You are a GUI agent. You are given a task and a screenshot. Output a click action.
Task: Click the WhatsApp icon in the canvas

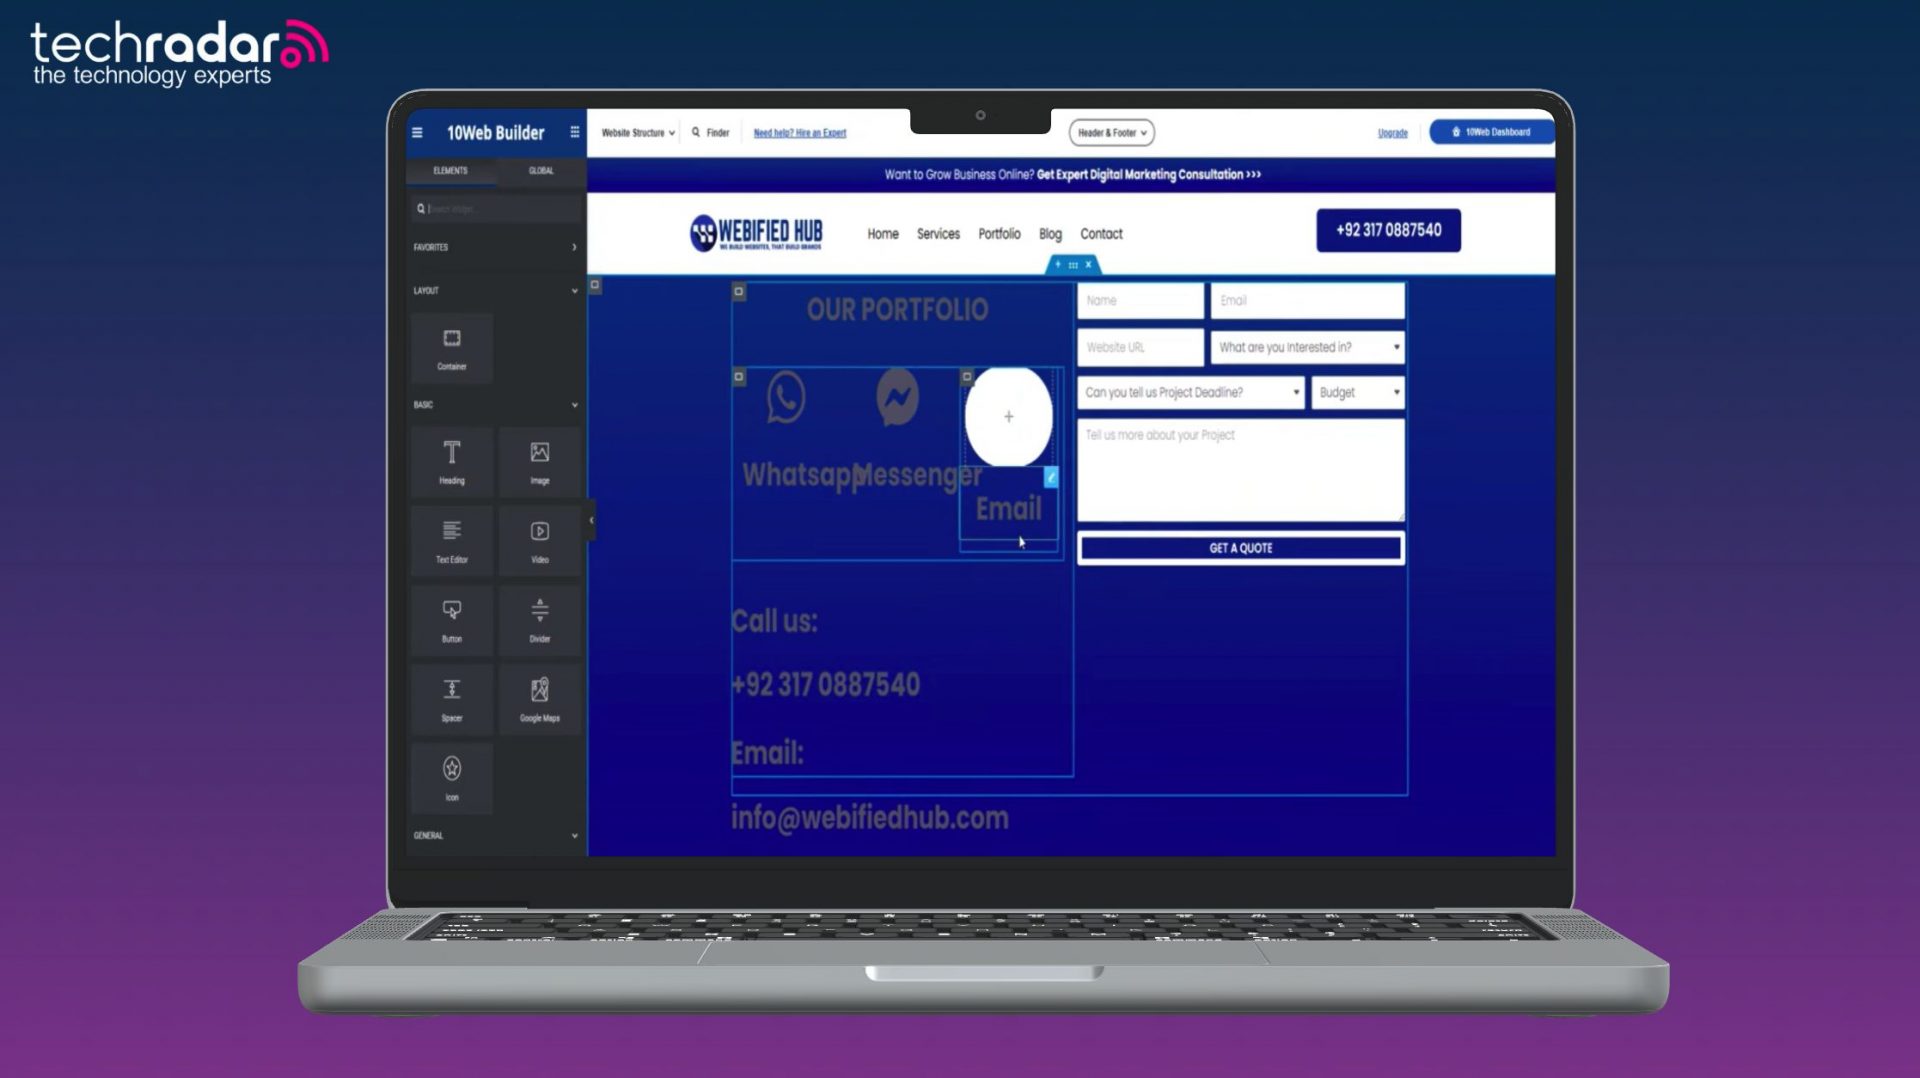point(786,397)
